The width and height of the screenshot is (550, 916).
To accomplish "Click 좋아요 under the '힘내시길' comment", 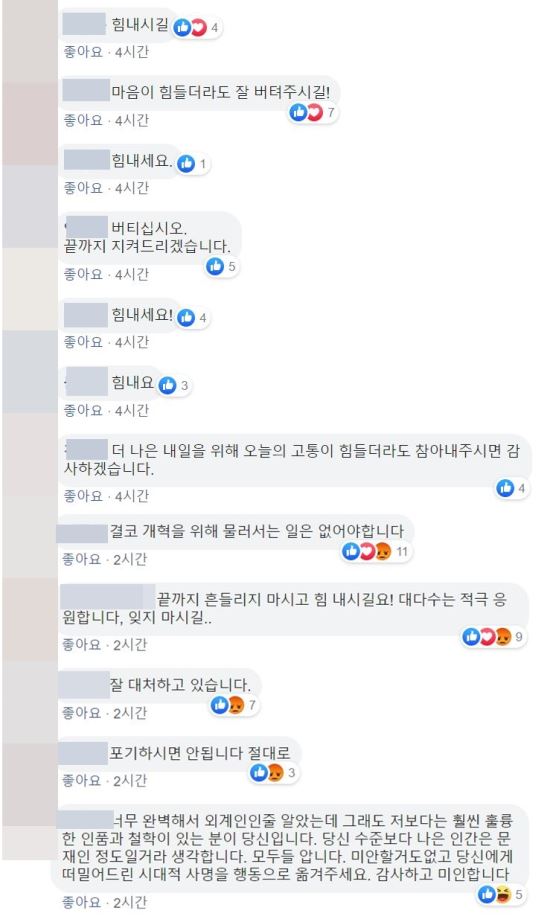I will click(x=83, y=52).
